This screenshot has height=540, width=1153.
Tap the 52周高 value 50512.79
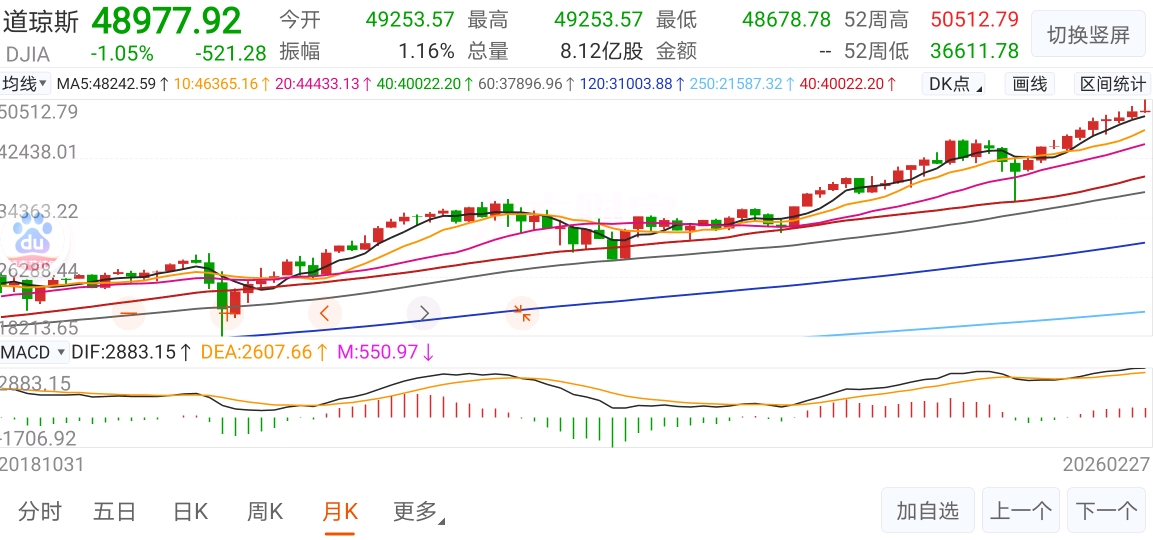[974, 19]
